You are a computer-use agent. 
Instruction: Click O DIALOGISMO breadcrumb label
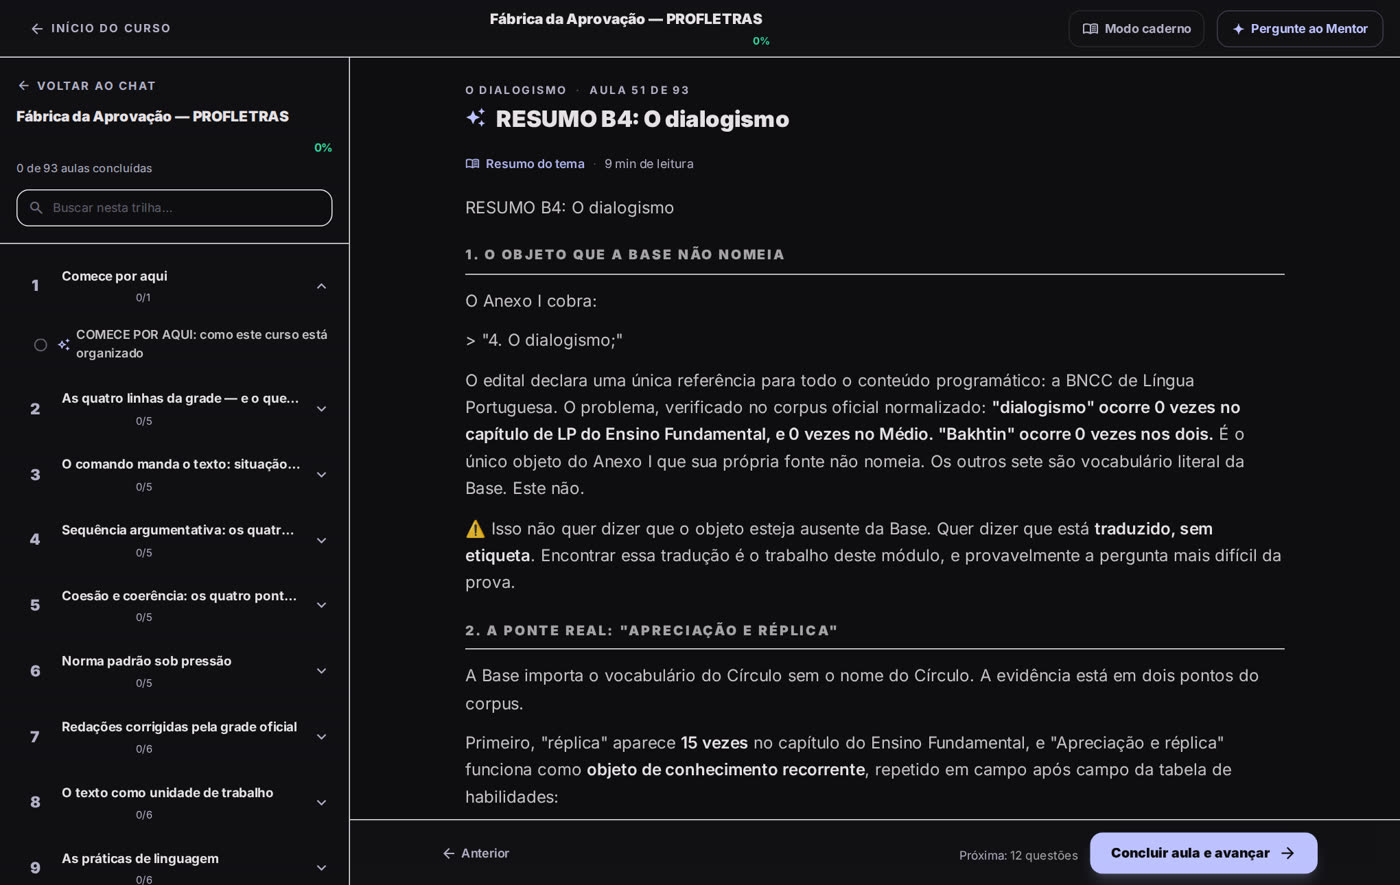tap(516, 90)
